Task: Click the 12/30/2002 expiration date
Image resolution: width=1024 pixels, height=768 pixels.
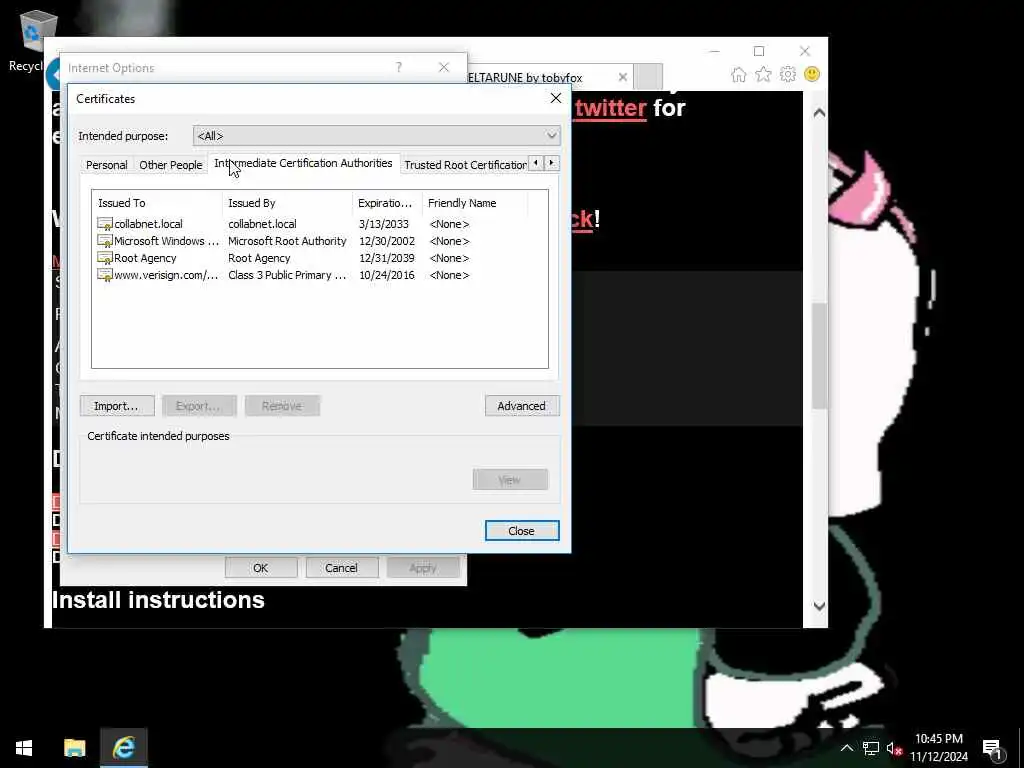Action: [x=387, y=241]
